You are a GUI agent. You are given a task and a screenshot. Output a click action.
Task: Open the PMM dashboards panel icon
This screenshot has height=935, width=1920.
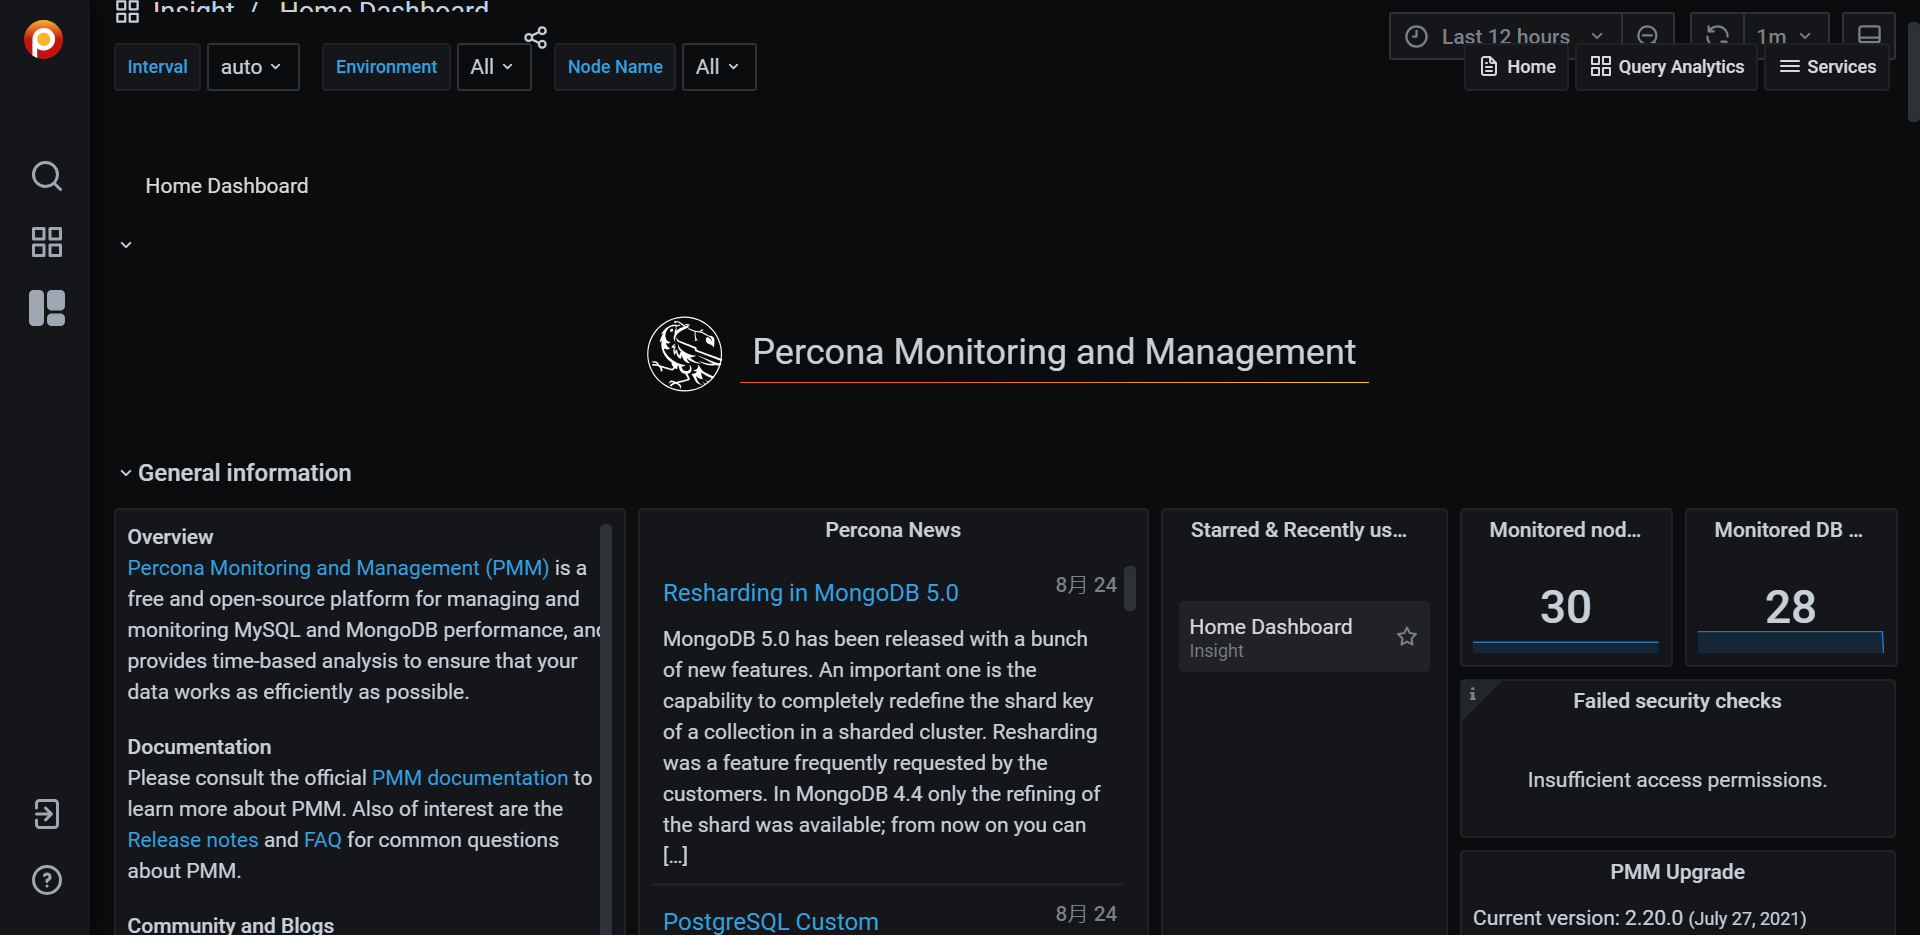[46, 308]
